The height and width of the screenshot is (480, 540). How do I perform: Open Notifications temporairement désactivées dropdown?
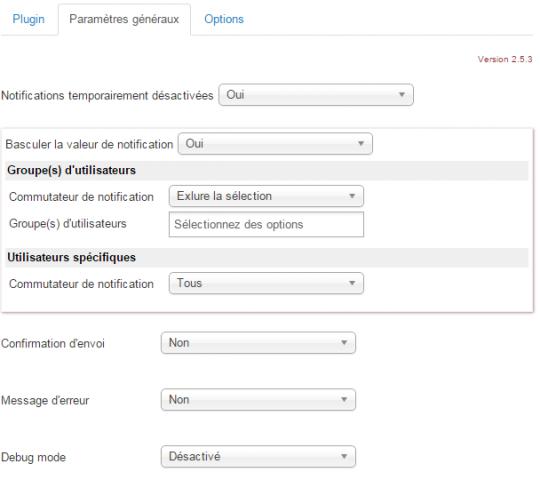pos(316,95)
